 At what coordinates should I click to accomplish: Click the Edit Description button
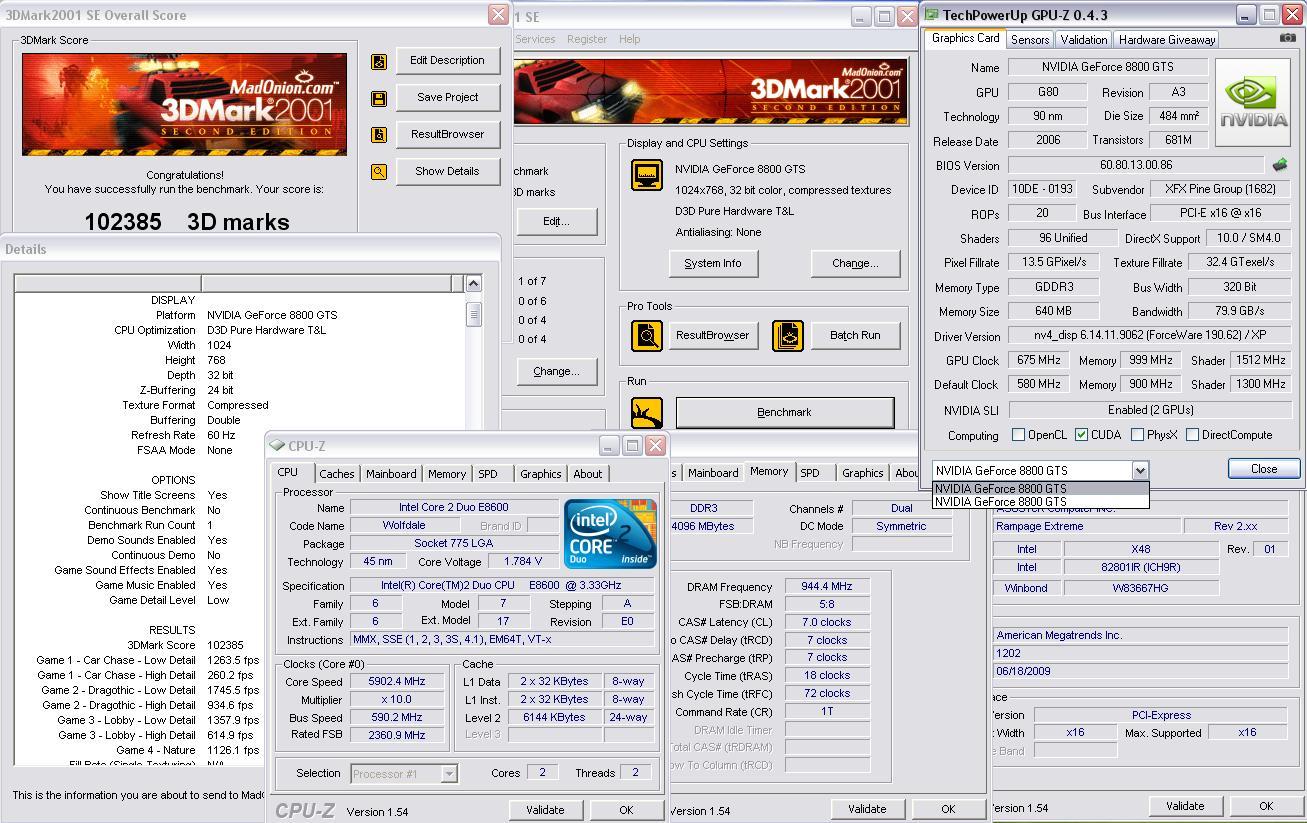tap(447, 60)
